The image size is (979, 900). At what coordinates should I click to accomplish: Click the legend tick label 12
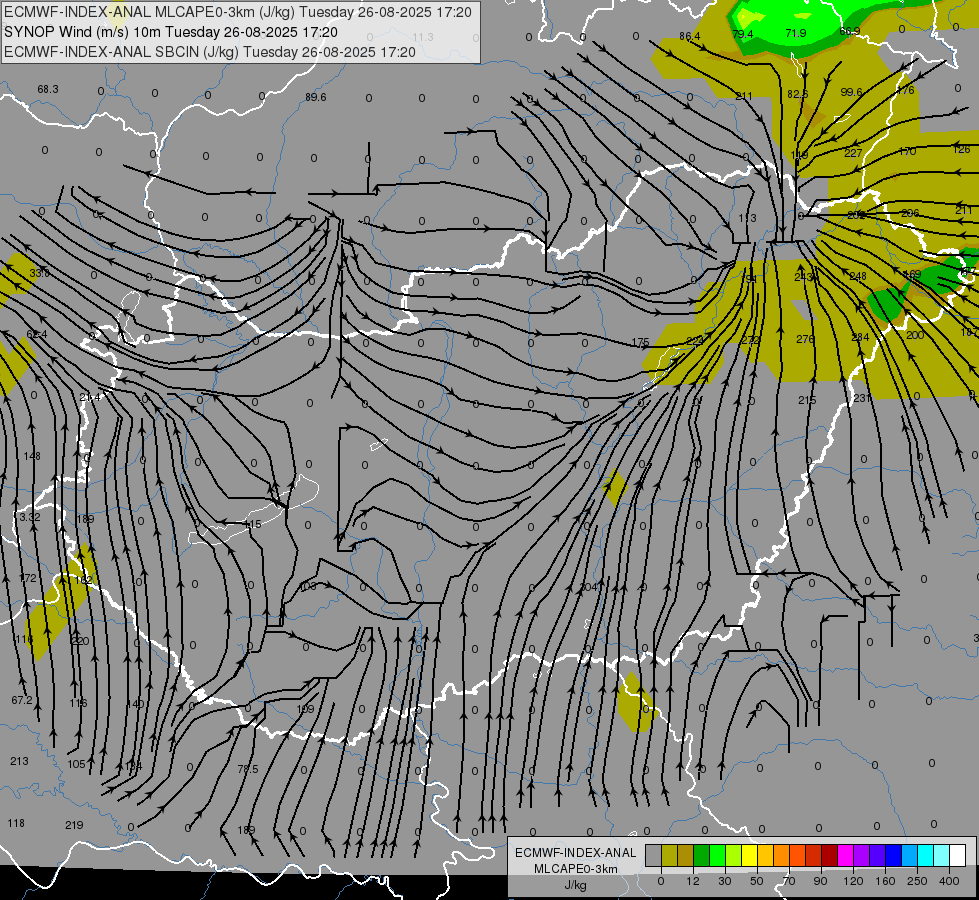click(692, 881)
